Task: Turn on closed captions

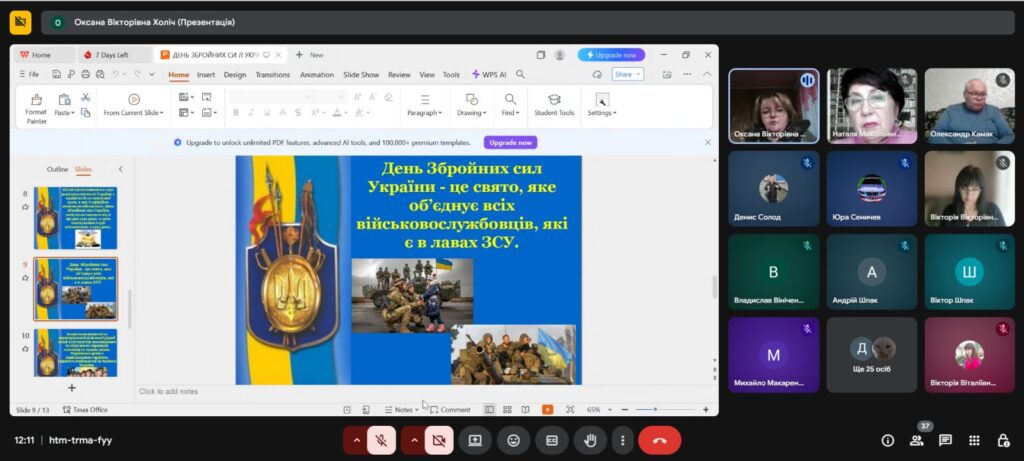Action: click(551, 440)
